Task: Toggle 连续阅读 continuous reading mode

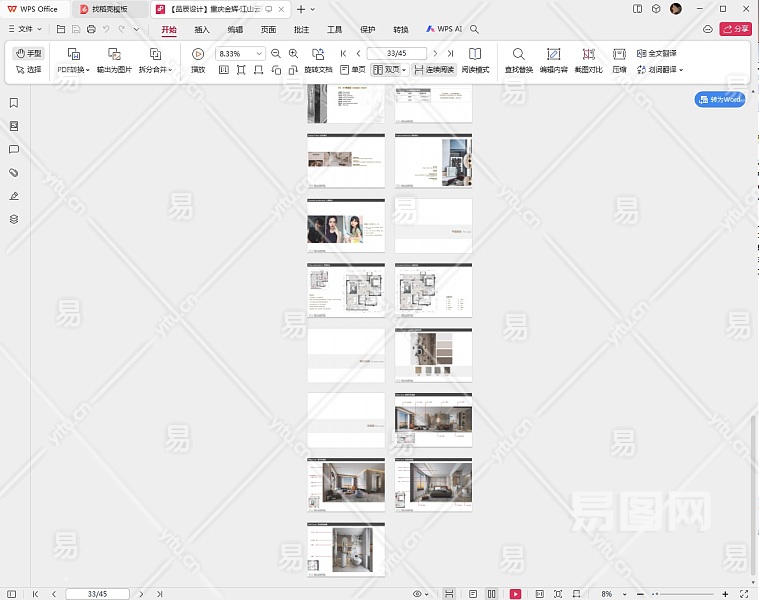Action: [434, 70]
